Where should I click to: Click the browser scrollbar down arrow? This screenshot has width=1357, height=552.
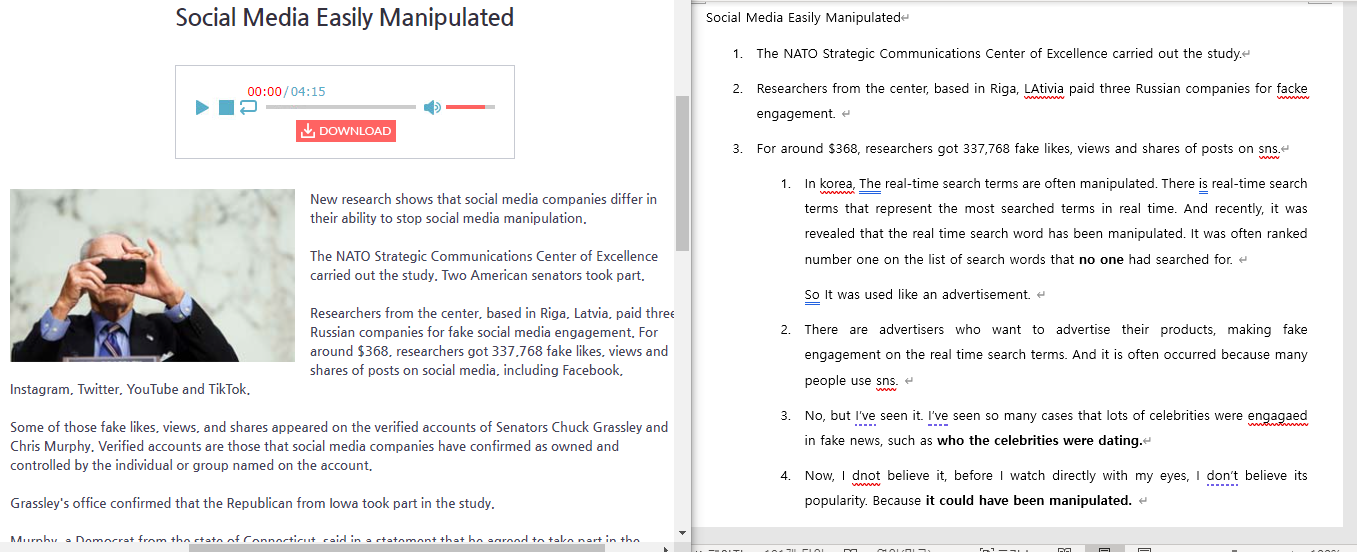point(682,533)
